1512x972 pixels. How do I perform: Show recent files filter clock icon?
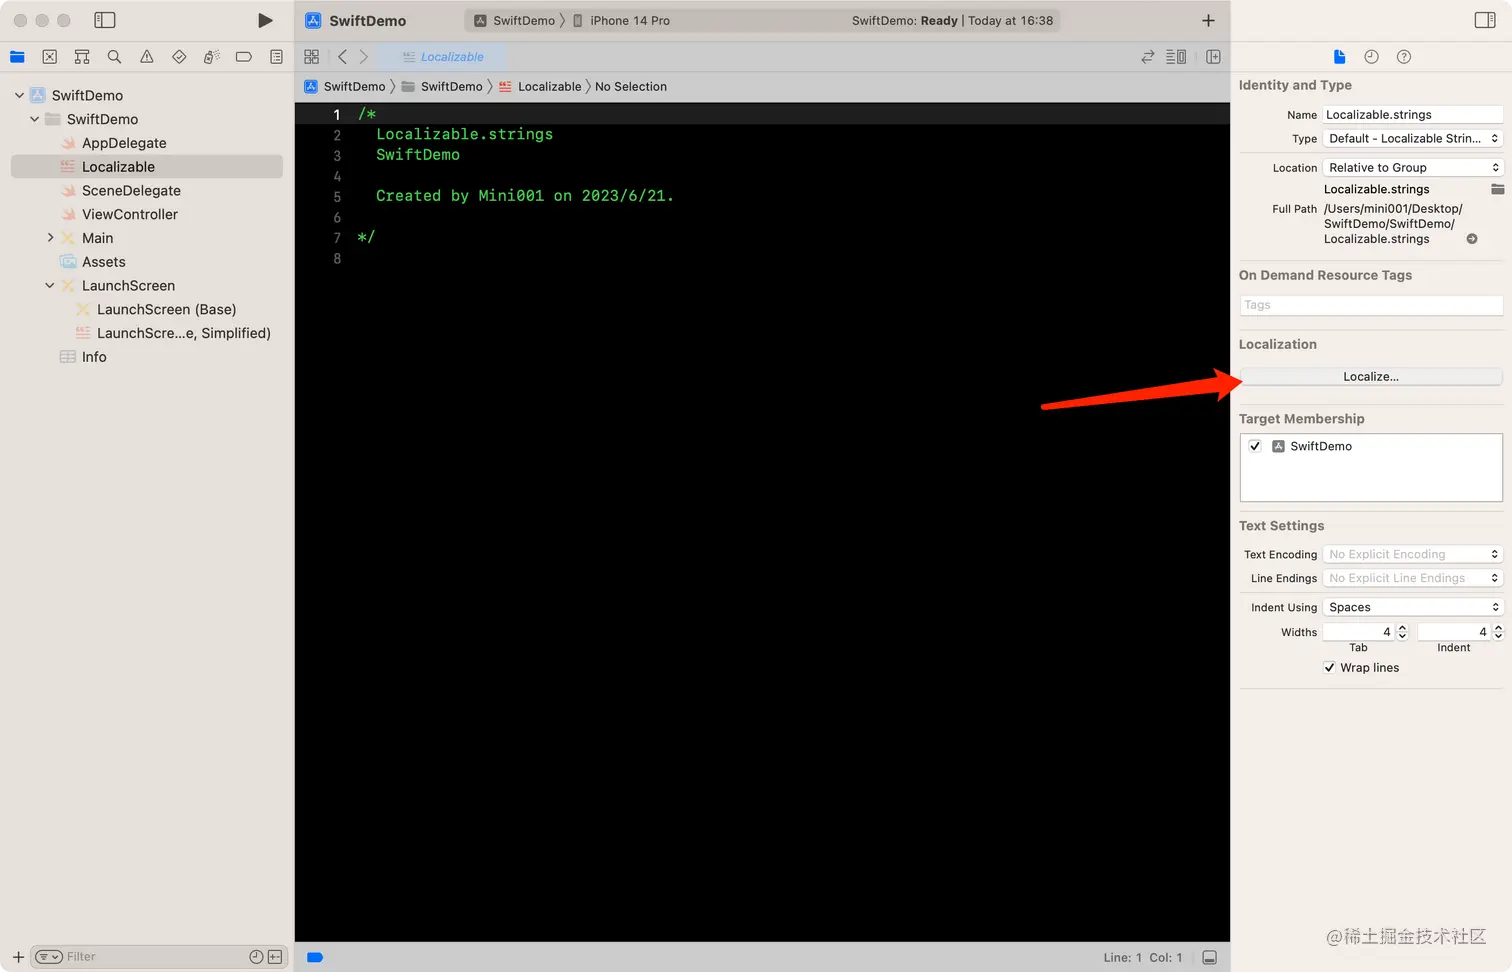pyautogui.click(x=256, y=957)
